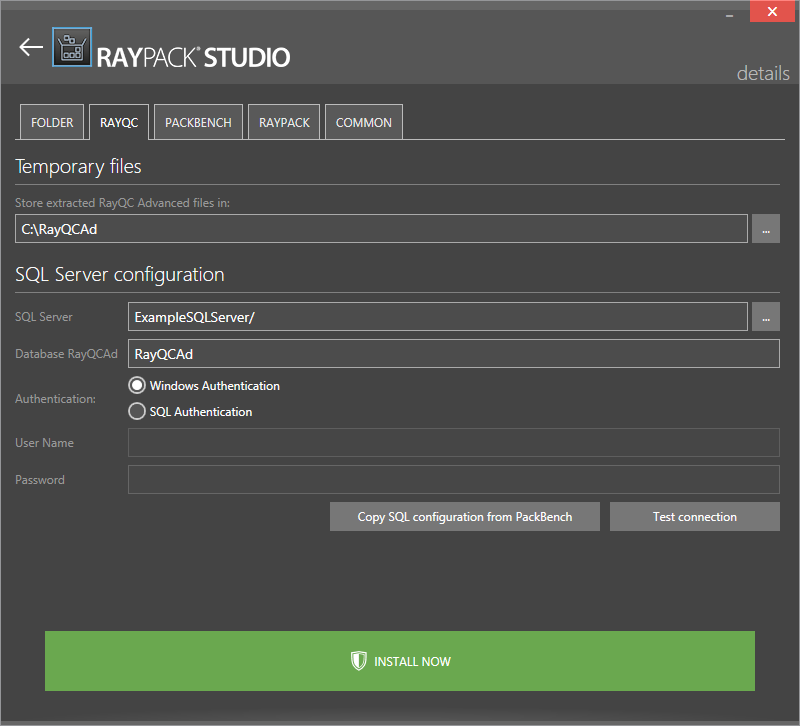This screenshot has width=800, height=726.
Task: Select Windows Authentication option
Action: 138,386
